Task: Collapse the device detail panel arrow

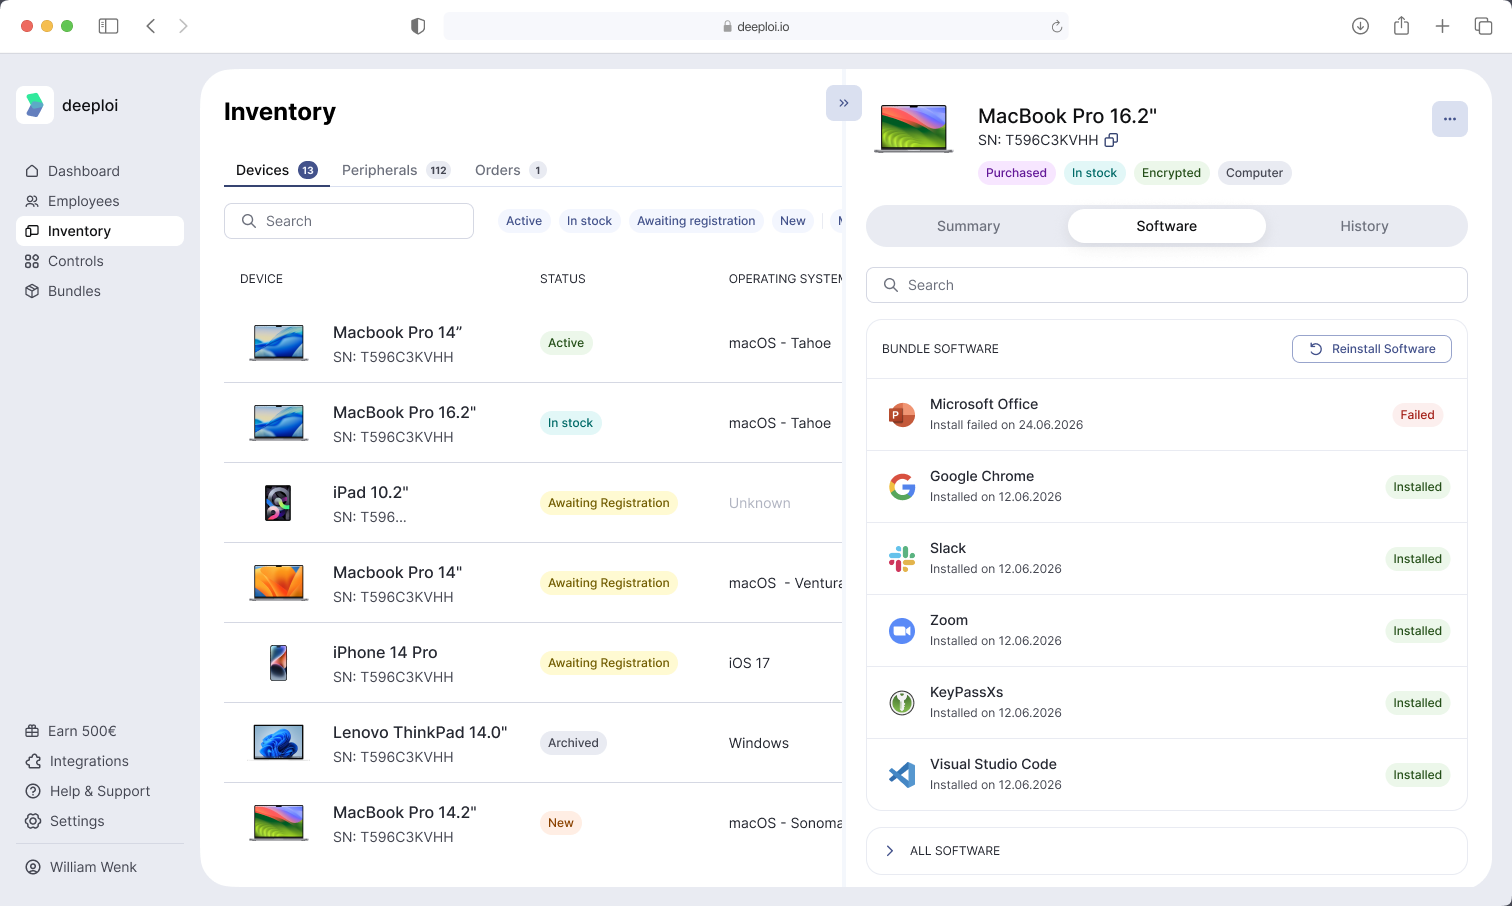Action: [844, 103]
